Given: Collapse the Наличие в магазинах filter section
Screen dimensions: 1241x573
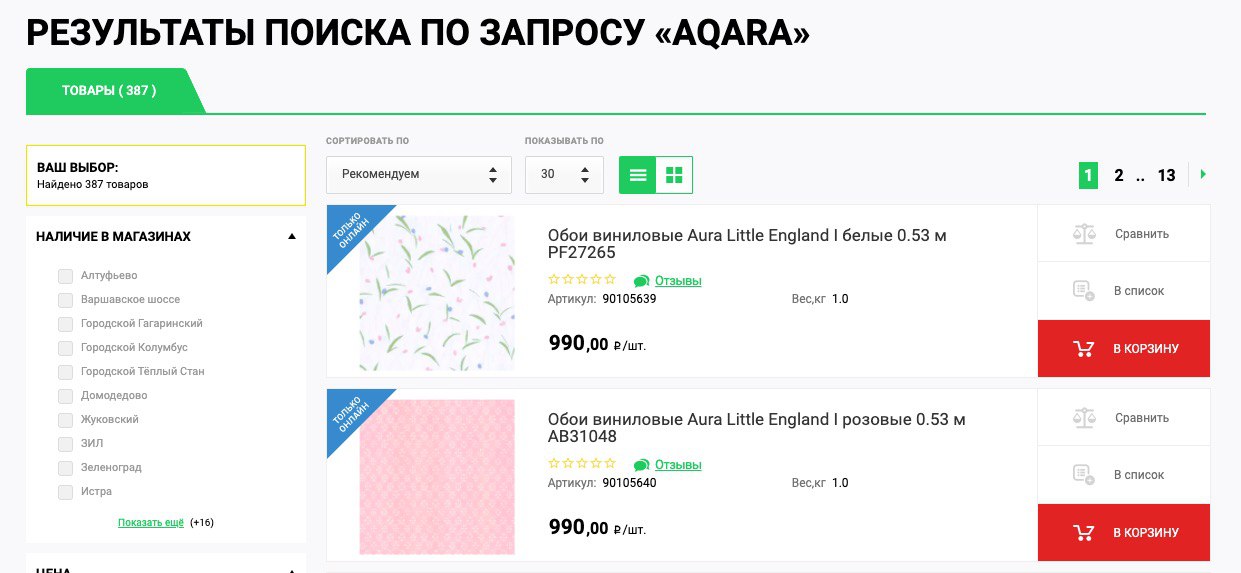Looking at the screenshot, I should point(291,237).
